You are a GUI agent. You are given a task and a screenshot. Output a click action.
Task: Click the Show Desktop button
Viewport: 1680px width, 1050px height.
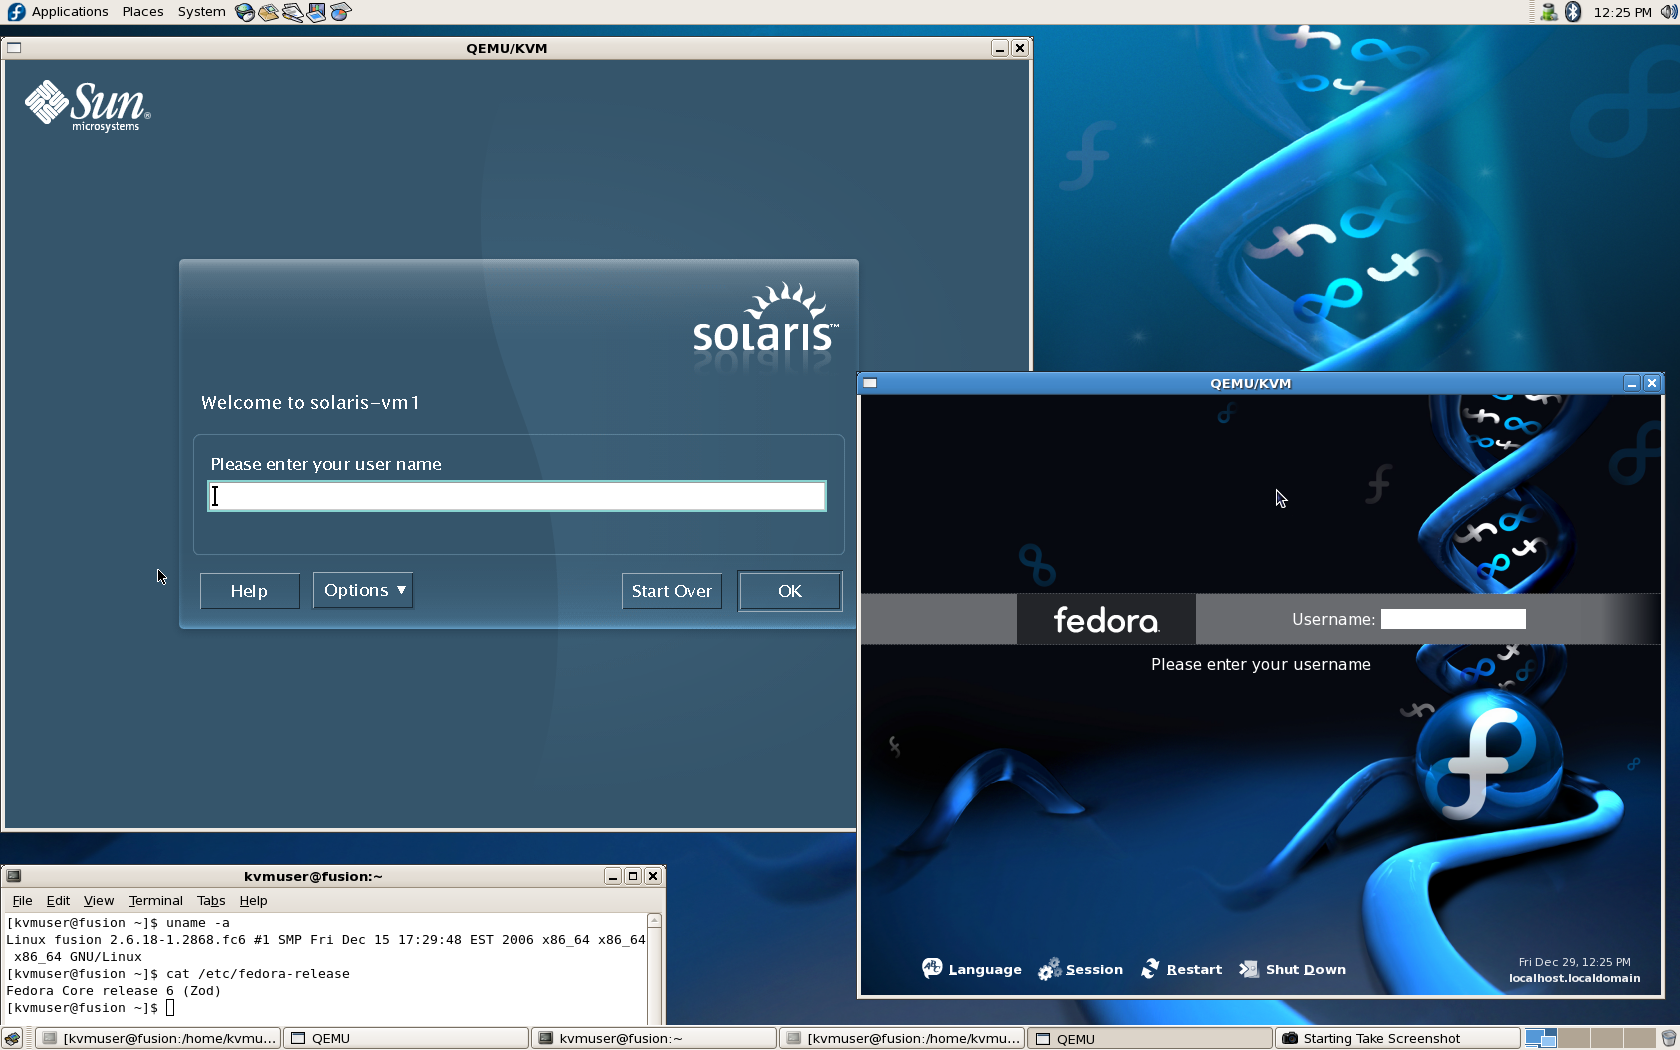[x=12, y=1038]
